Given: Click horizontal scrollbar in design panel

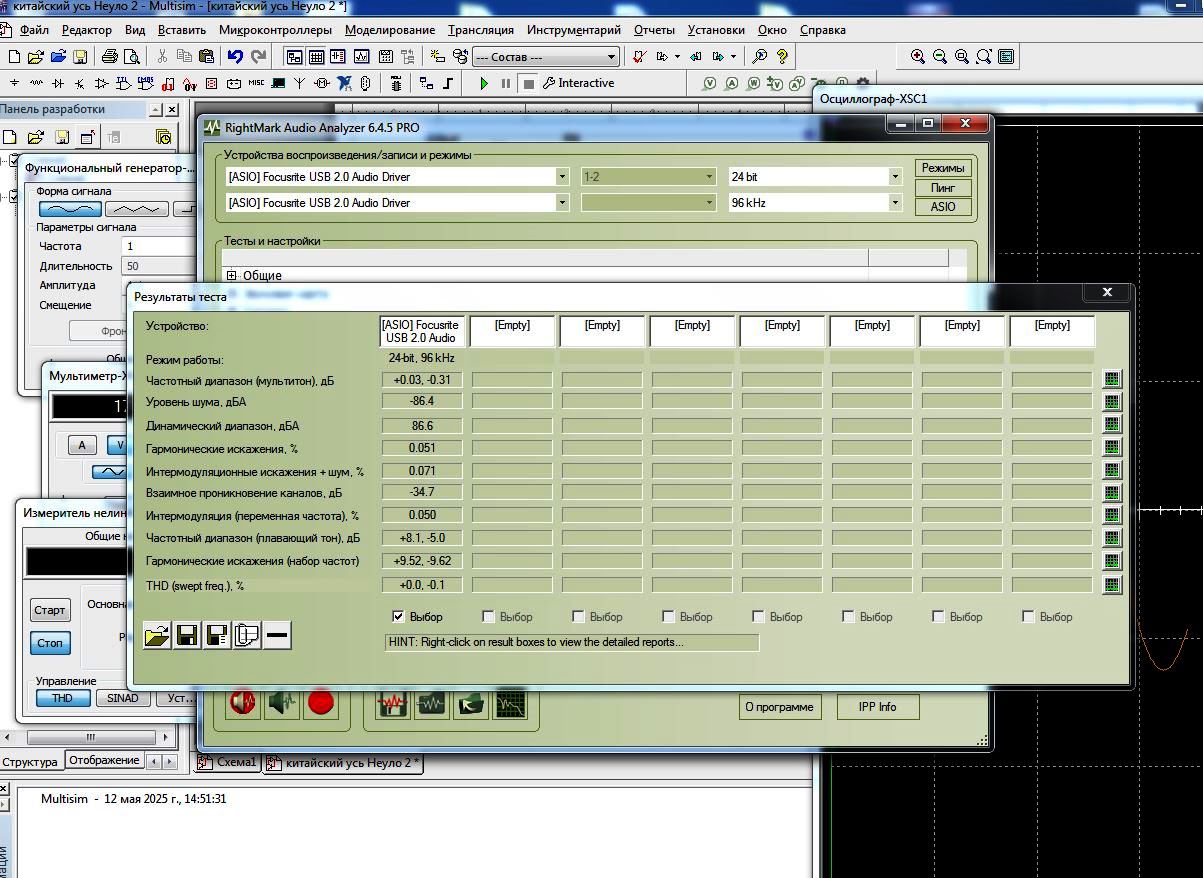Looking at the screenshot, I should [88, 737].
